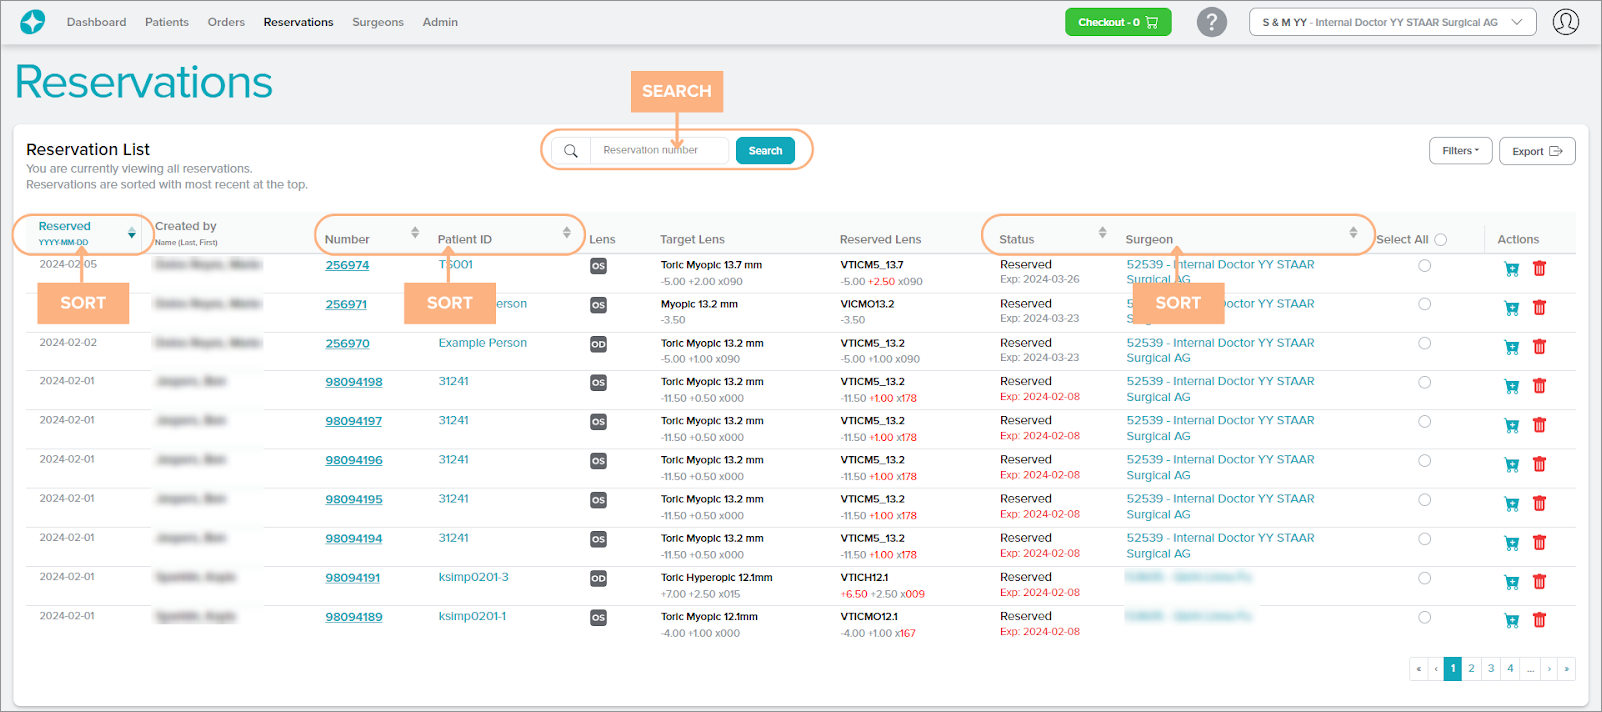The width and height of the screenshot is (1602, 712).
Task: Open the Surgeons menu item
Action: 377,22
